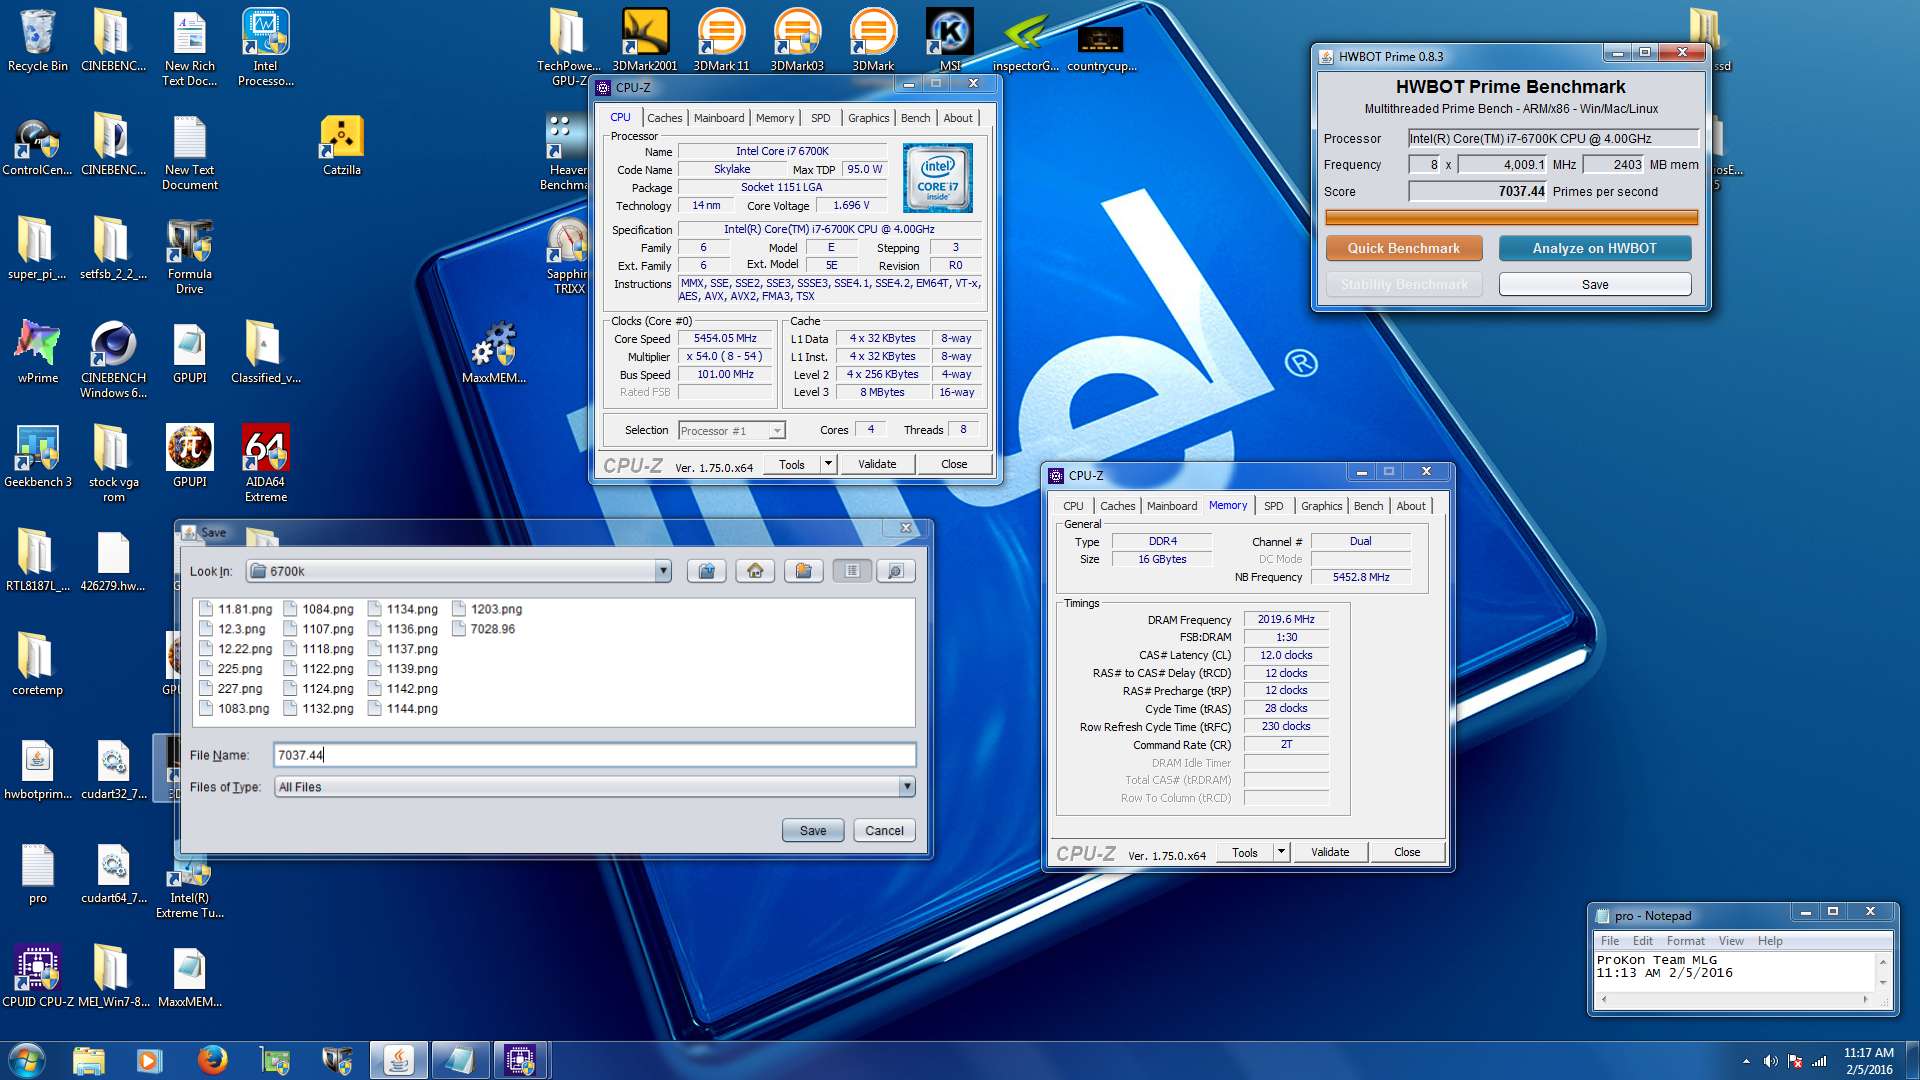Screen dimensions: 1920x1080
Task: Open the Format menu in Notepad
Action: [1685, 941]
